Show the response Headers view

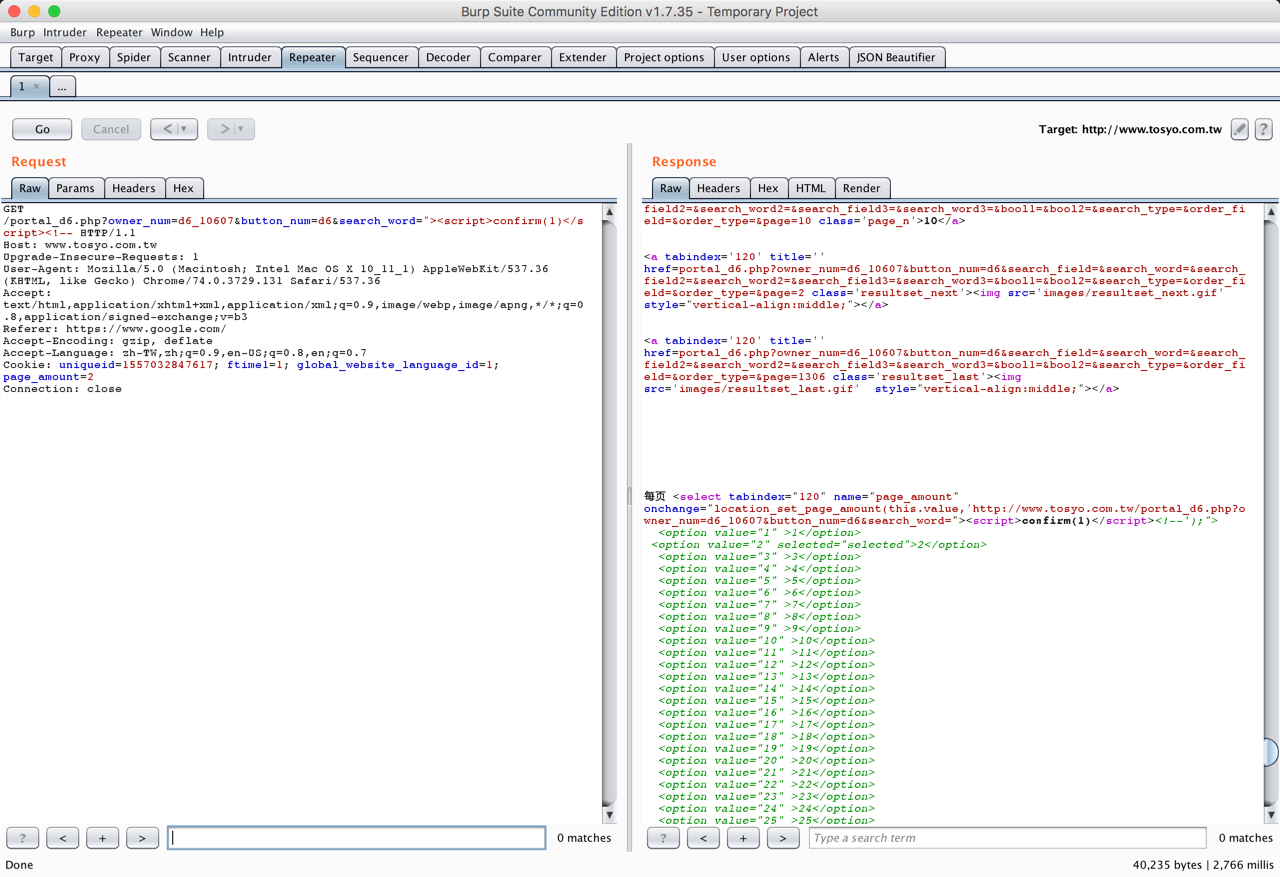pos(718,188)
